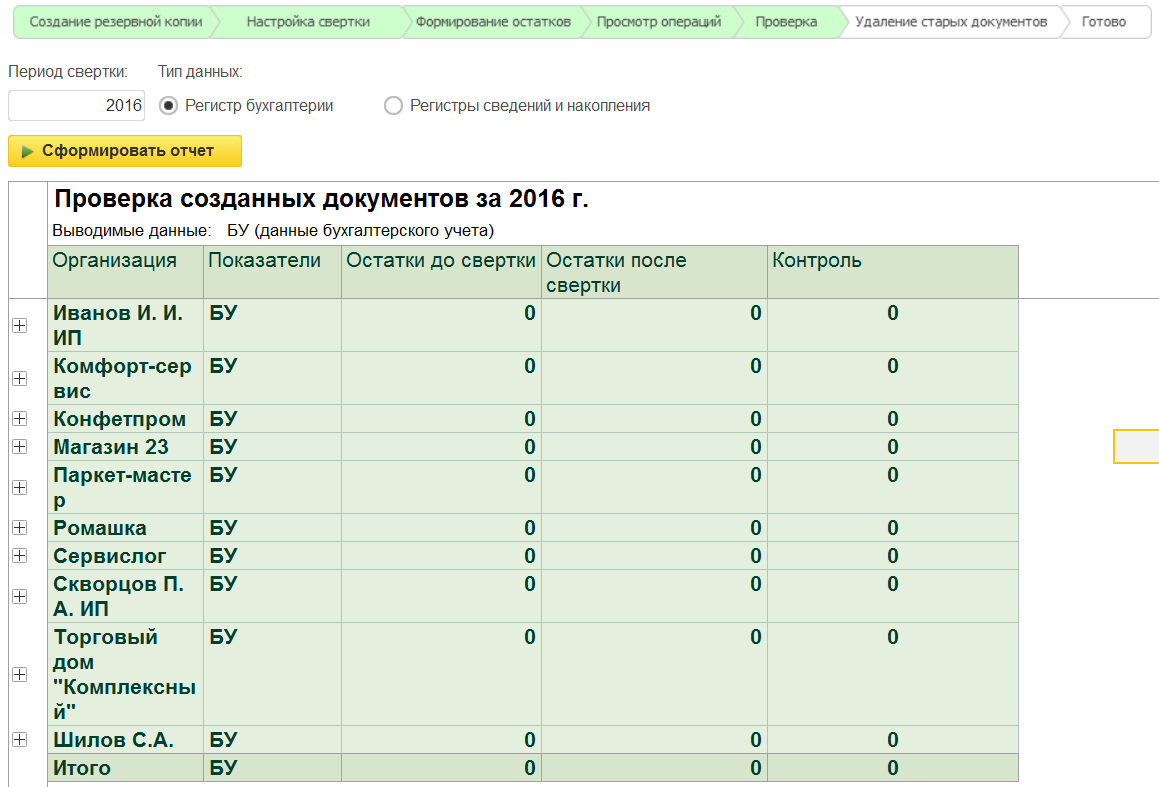Expand Торговый дом "Комплексный" row
This screenshot has width=1159, height=787.
tap(19, 675)
